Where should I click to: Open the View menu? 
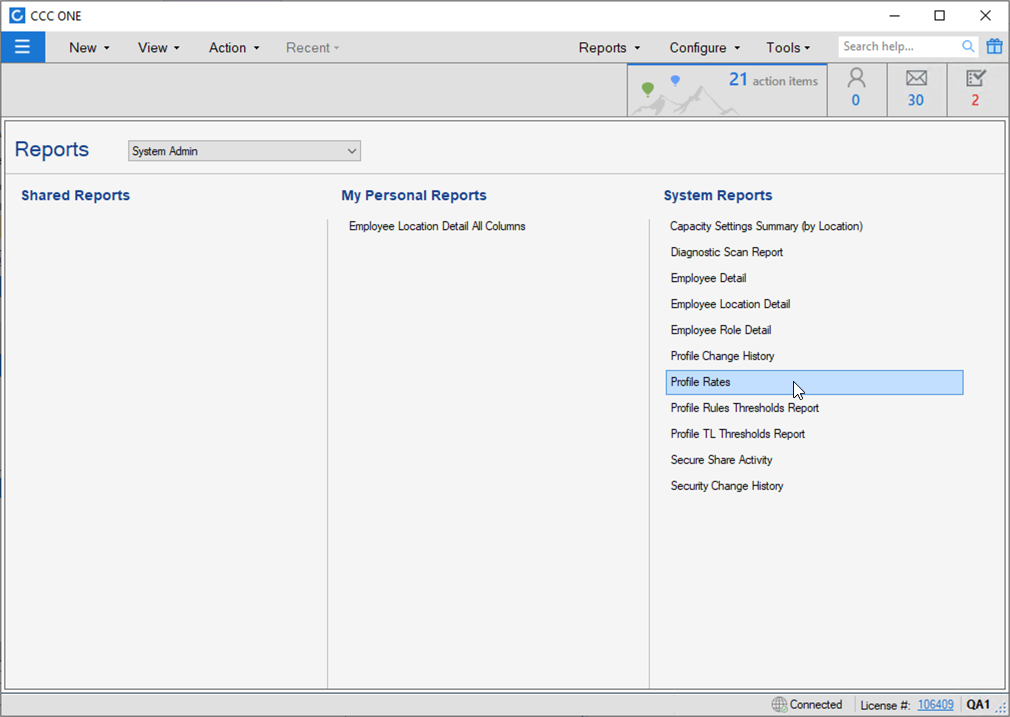pos(158,48)
